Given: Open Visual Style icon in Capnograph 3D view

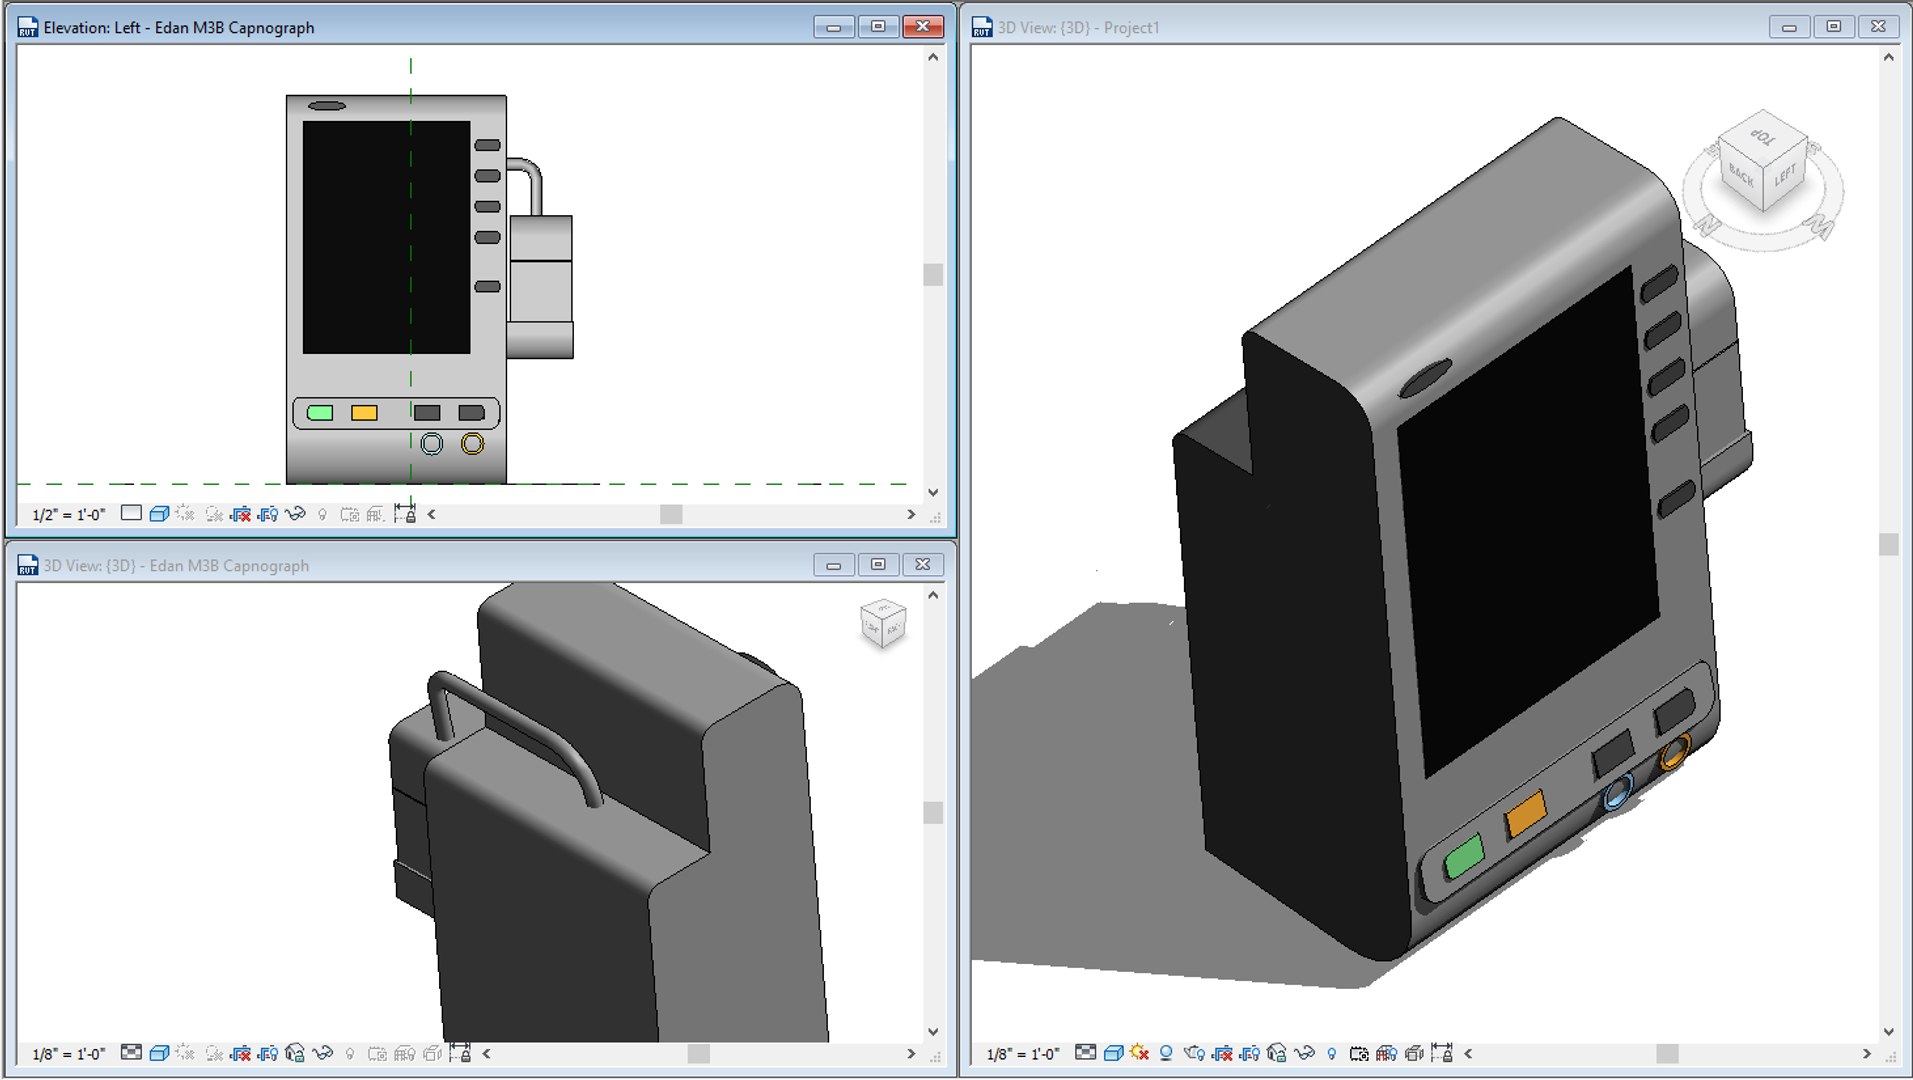Looking at the screenshot, I should tap(159, 1053).
